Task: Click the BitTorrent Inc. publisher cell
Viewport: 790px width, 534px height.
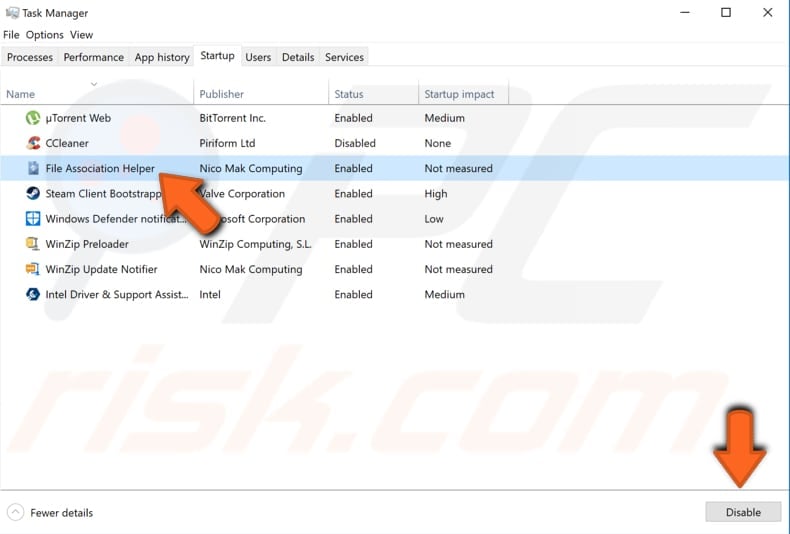Action: (x=232, y=118)
